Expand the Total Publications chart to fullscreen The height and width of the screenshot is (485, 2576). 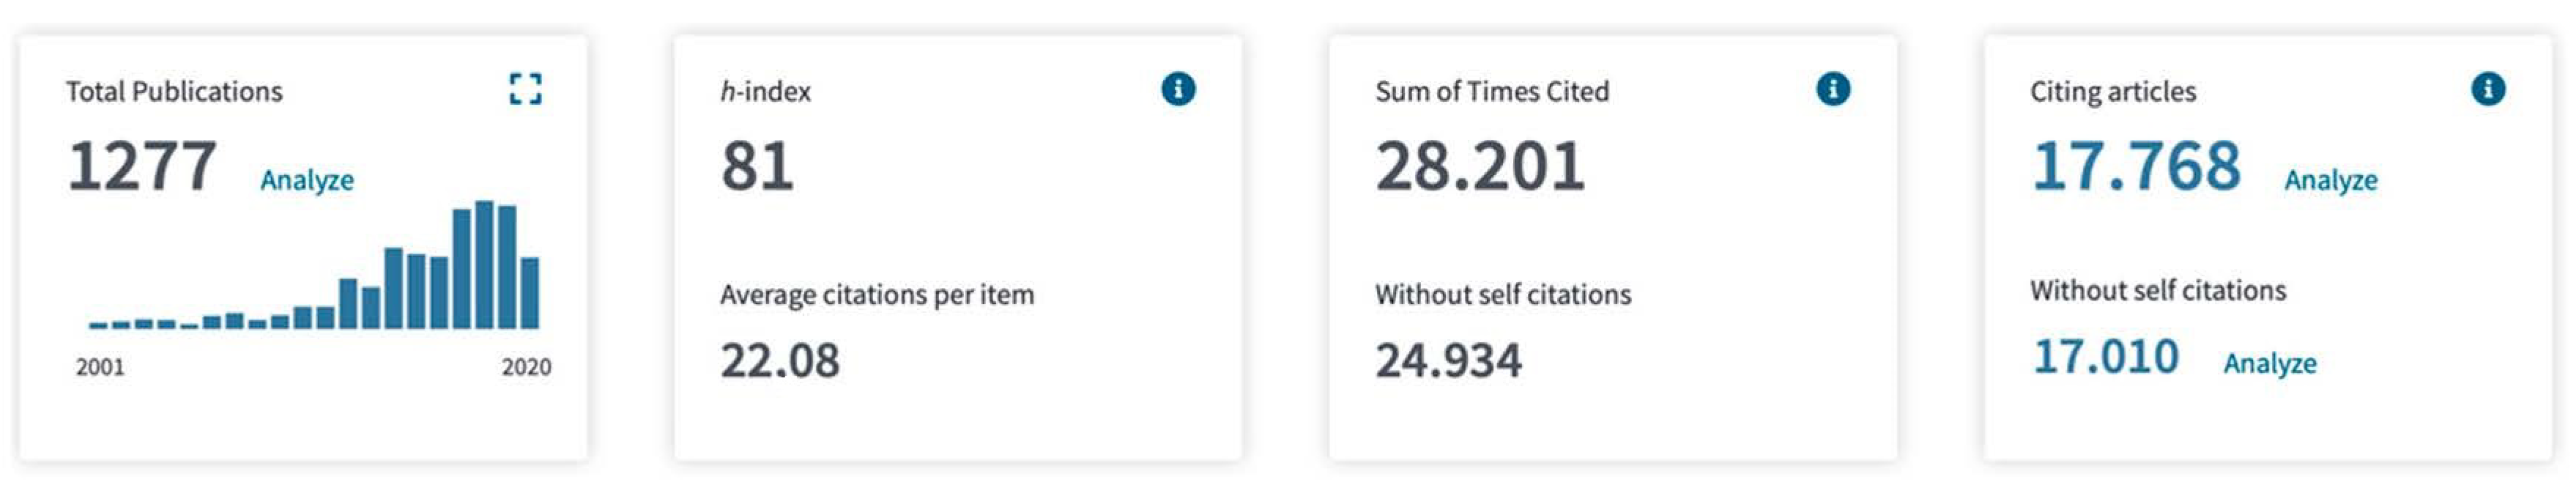point(525,89)
